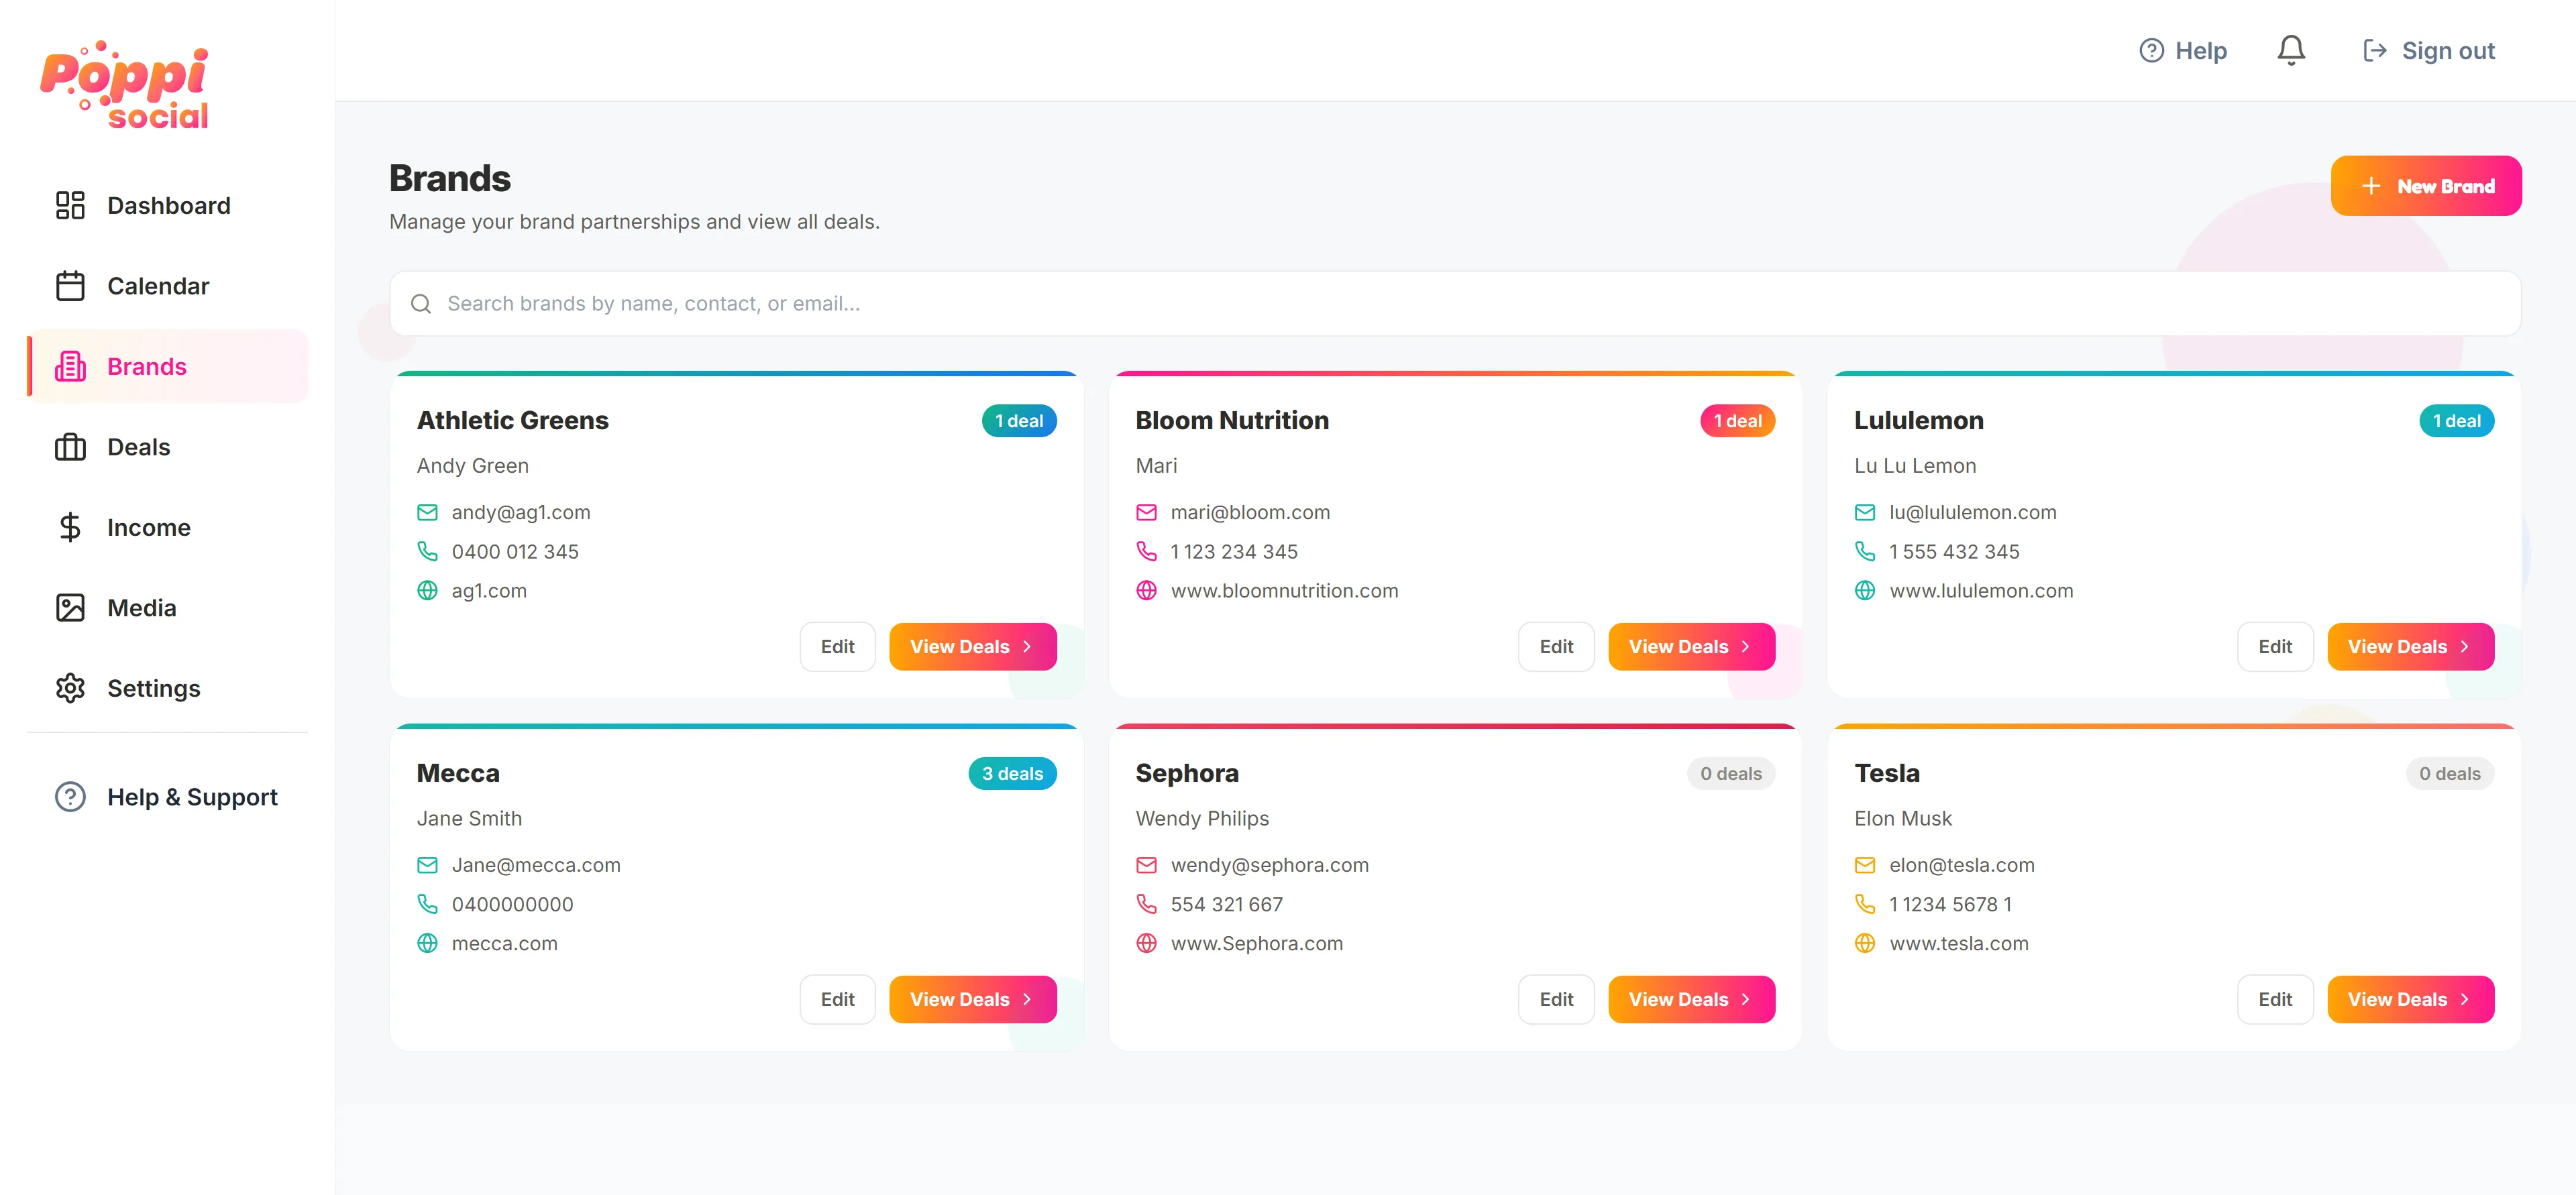2576x1195 pixels.
Task: Create a New Brand
Action: pos(2426,186)
